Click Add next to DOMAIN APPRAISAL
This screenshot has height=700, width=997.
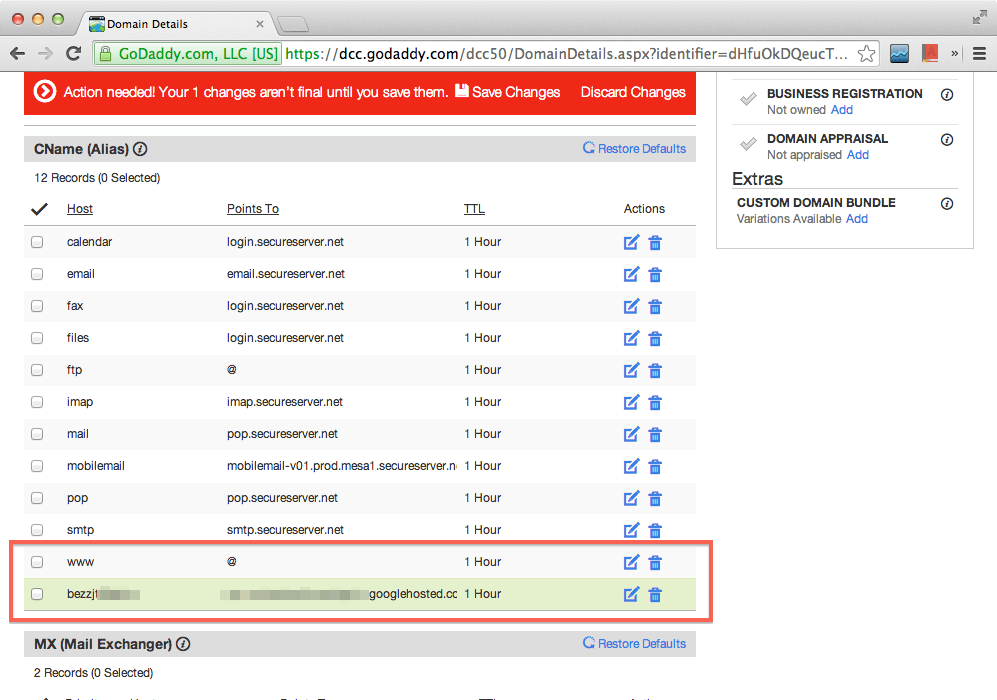pyautogui.click(x=858, y=155)
